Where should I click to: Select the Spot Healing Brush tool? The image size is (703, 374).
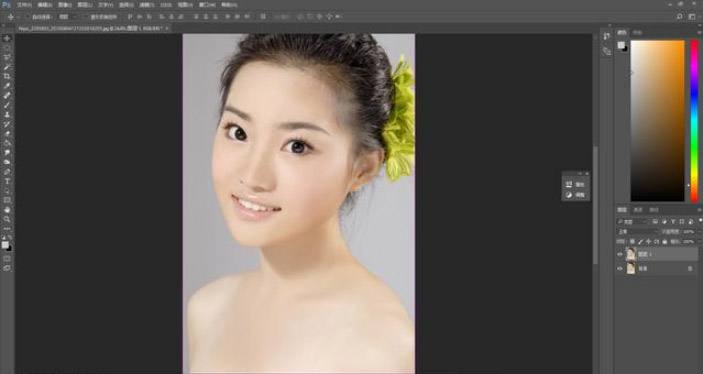point(7,95)
